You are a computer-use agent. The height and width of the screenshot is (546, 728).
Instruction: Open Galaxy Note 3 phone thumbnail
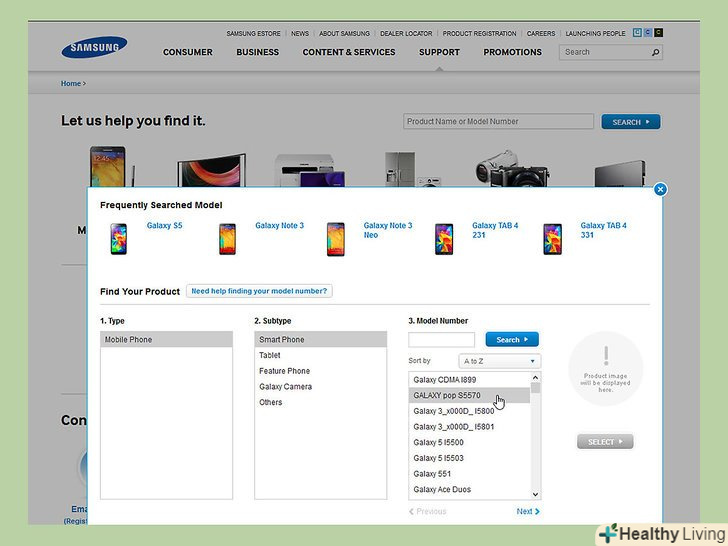click(227, 239)
